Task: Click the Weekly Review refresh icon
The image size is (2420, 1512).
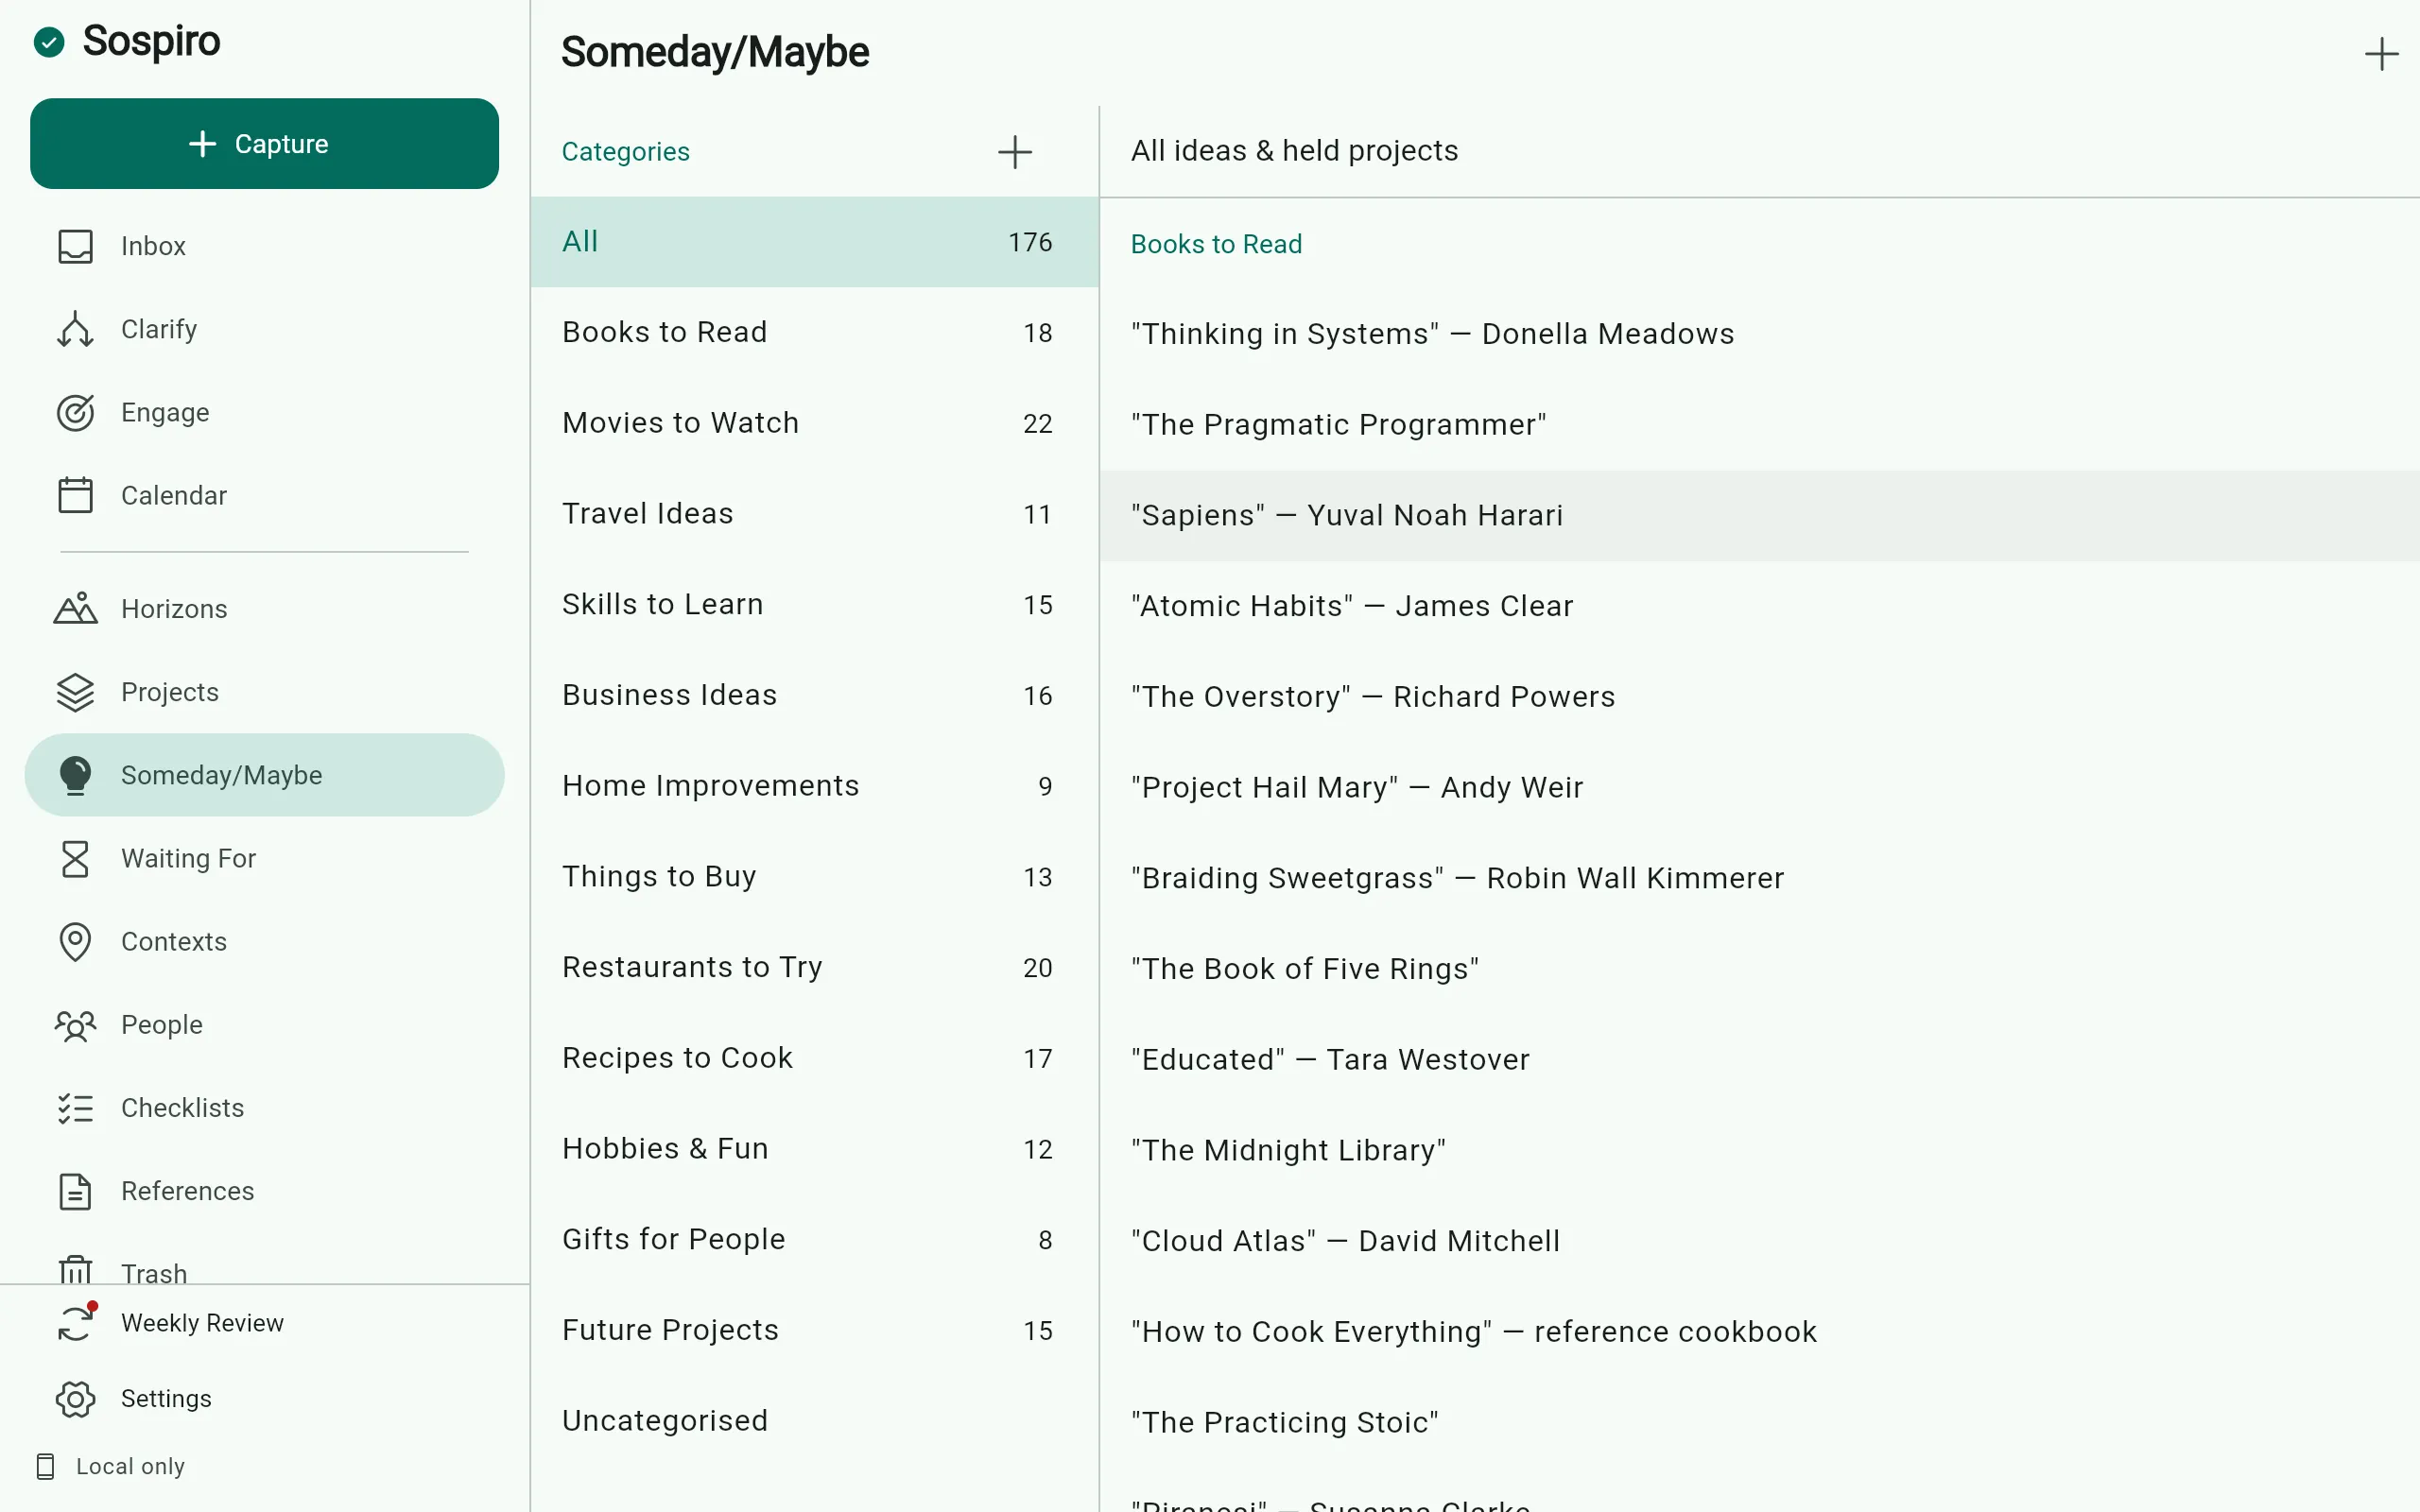Action: (75, 1323)
